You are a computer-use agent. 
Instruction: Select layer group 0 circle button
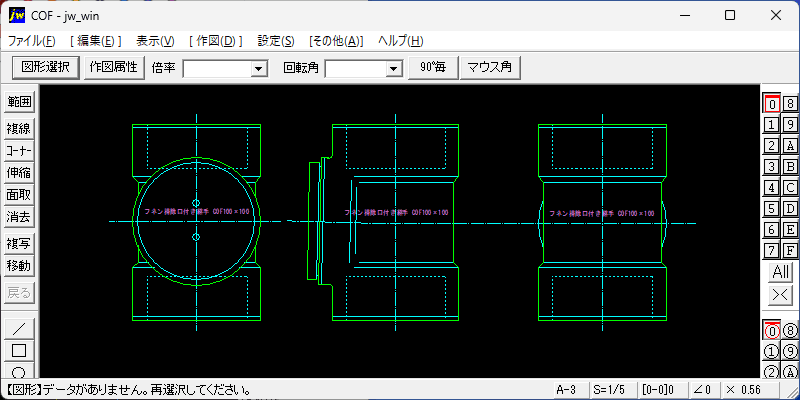click(x=771, y=331)
